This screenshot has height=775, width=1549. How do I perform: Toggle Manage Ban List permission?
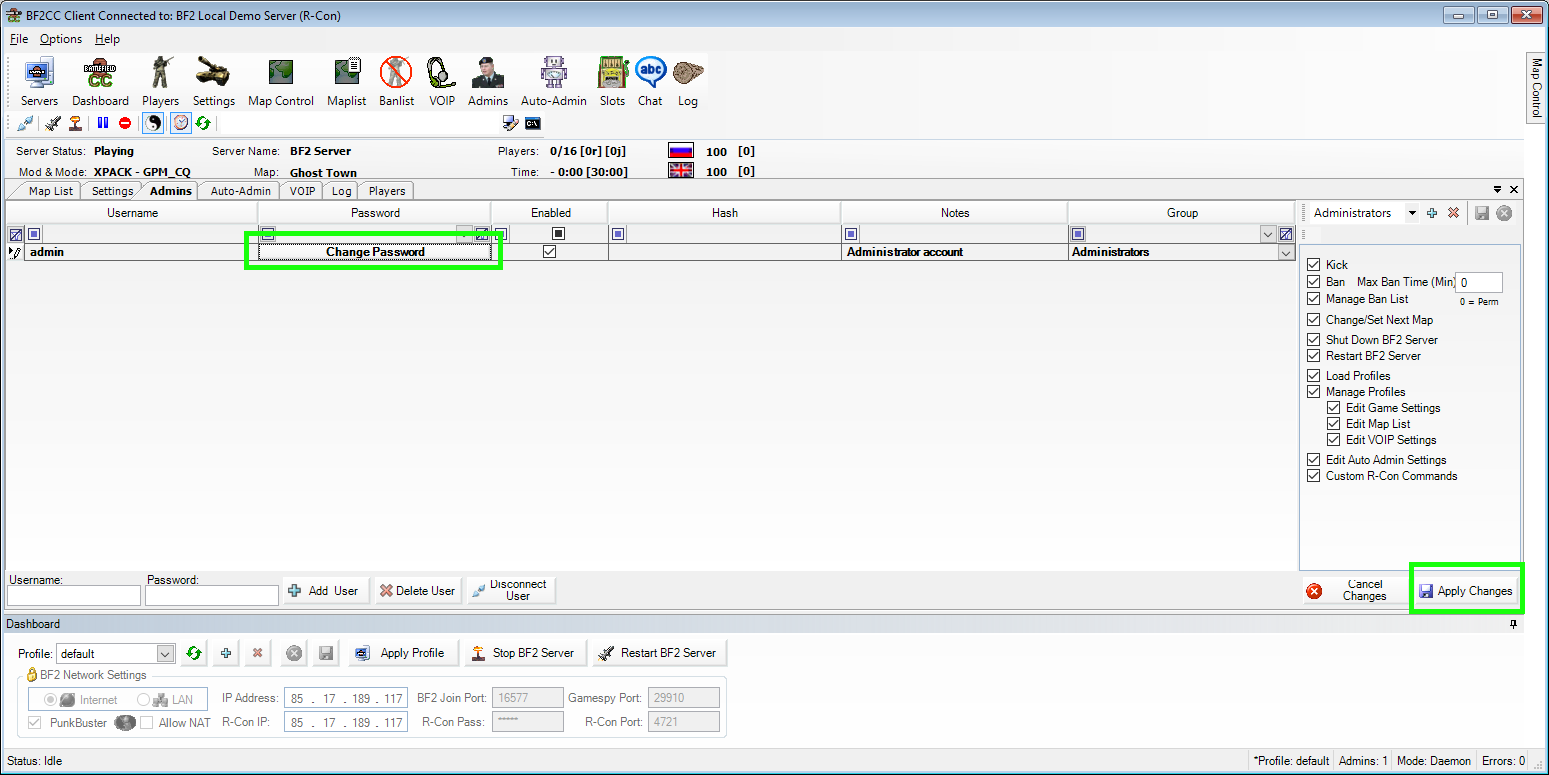(1314, 299)
